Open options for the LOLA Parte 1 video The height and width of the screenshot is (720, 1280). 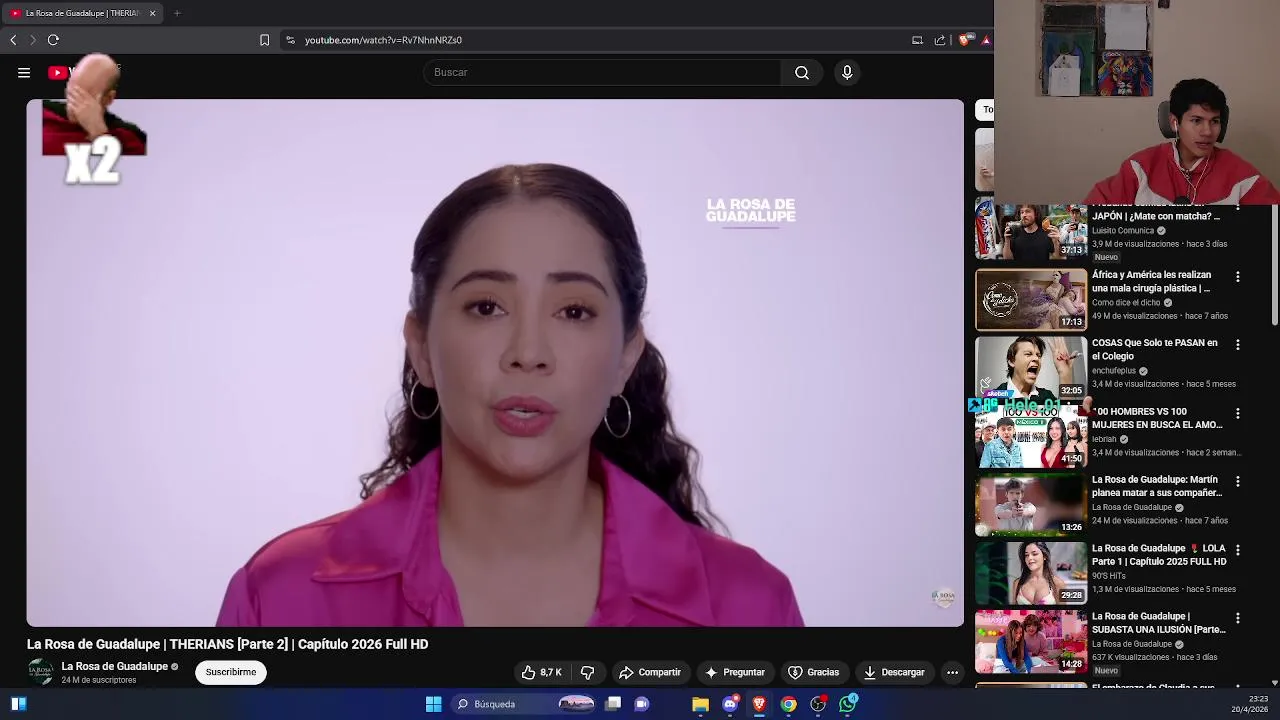tap(1237, 550)
